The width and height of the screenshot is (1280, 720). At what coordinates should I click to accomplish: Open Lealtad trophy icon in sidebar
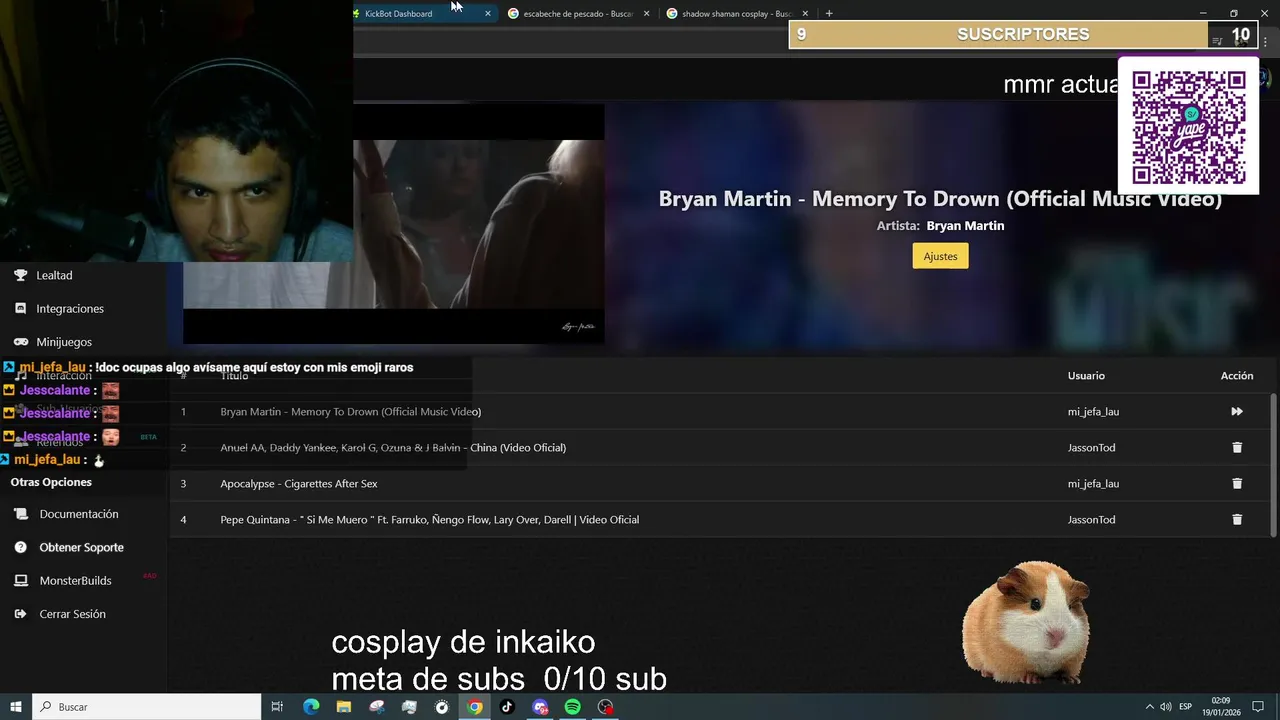[20, 275]
